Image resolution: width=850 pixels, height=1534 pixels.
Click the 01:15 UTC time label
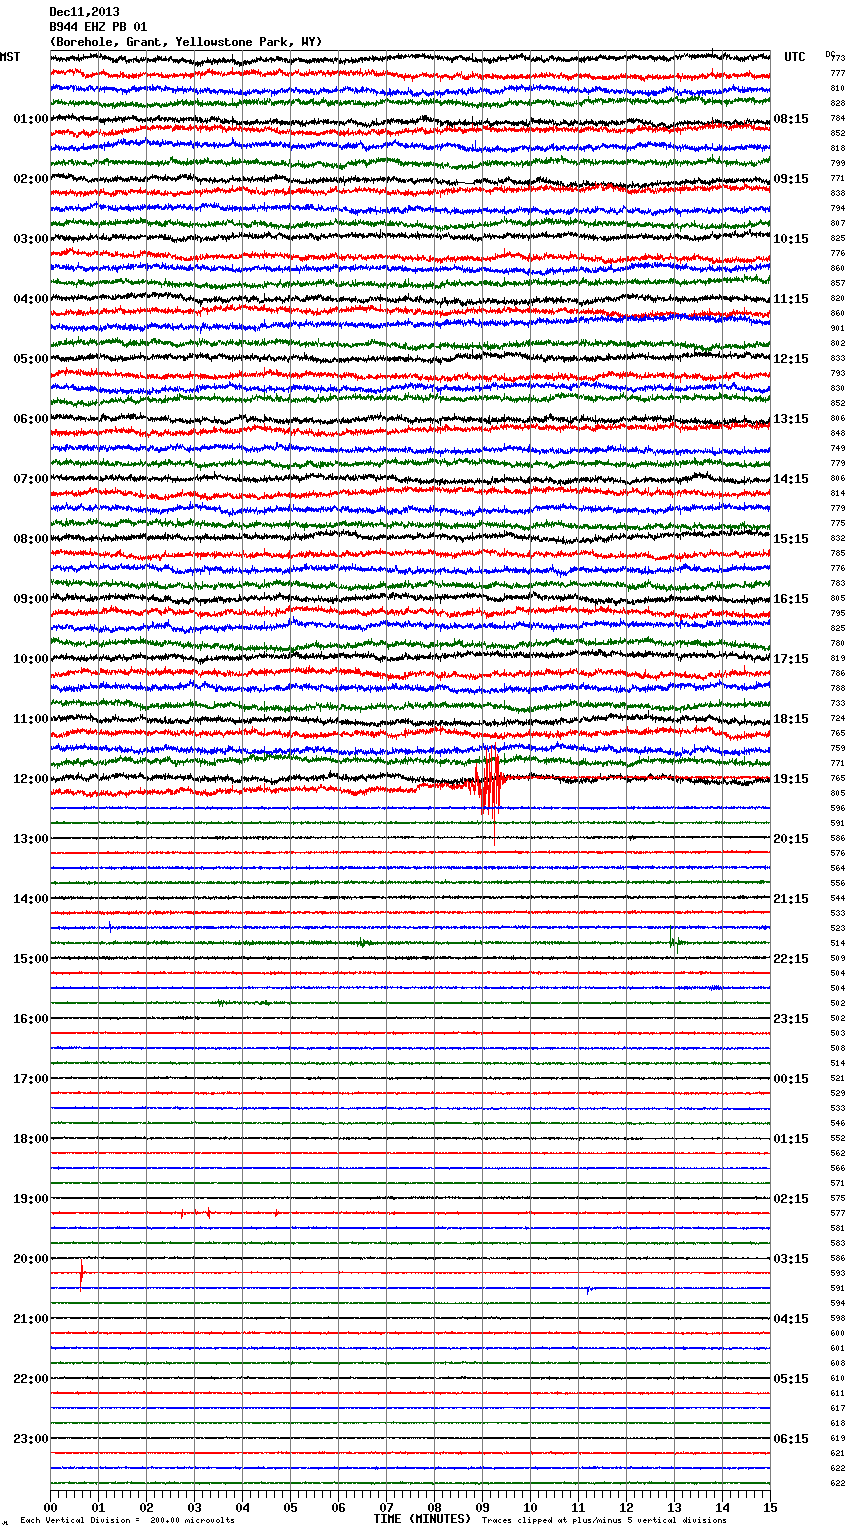791,1139
